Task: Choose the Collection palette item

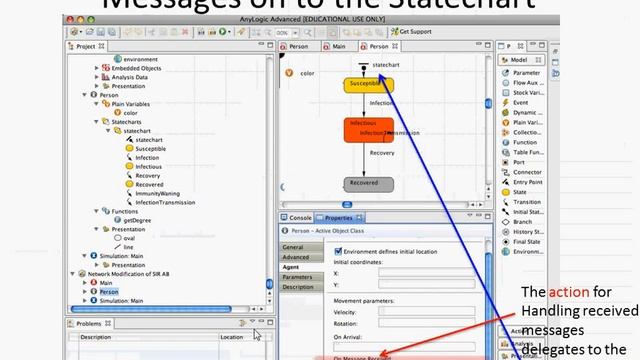Action: (x=522, y=133)
